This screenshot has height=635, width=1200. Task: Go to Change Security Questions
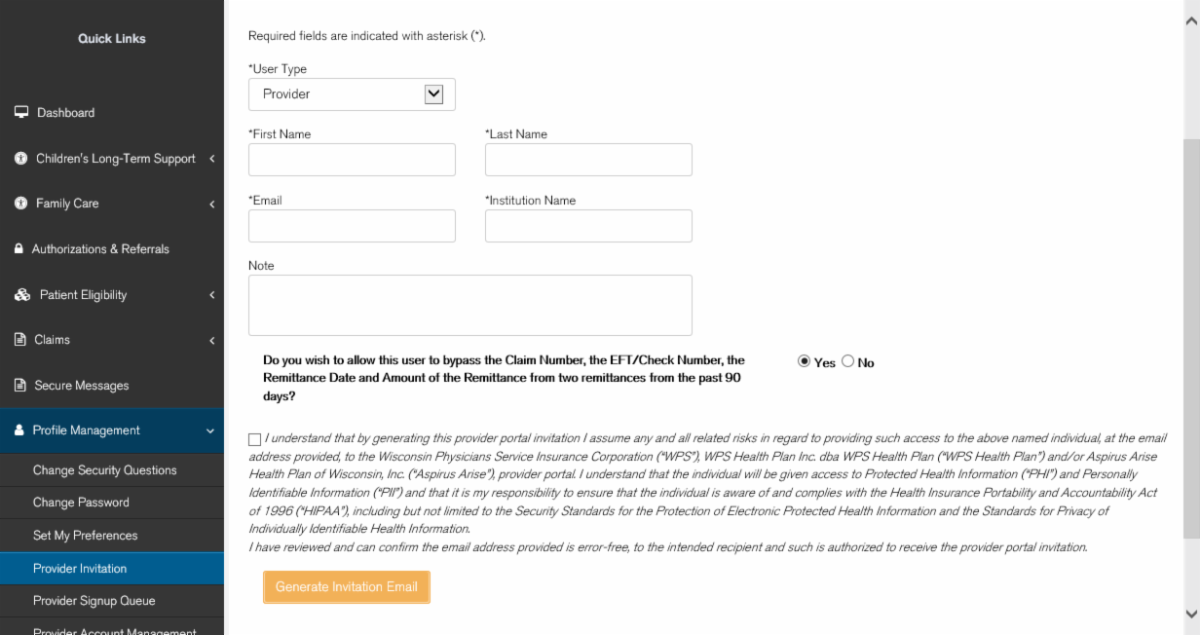105,470
